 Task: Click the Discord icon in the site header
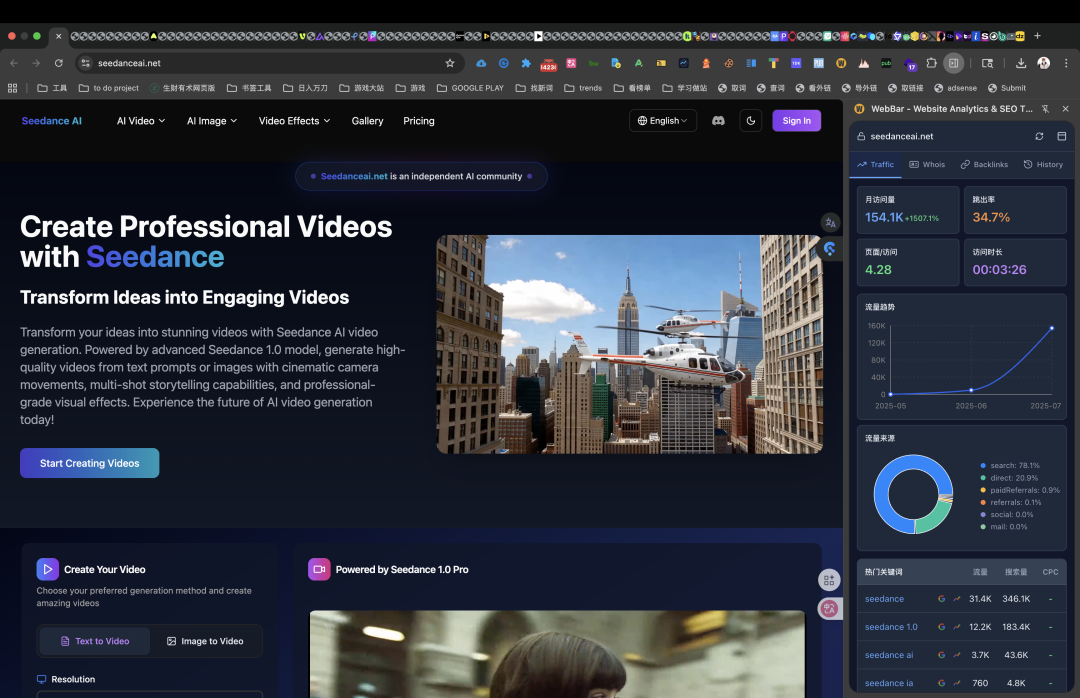(x=718, y=121)
